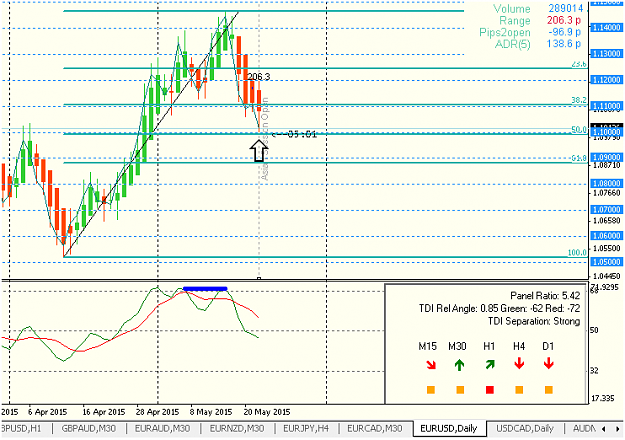Click the 50.0 Fibonacci level label
This screenshot has width=625, height=440.
coord(579,130)
